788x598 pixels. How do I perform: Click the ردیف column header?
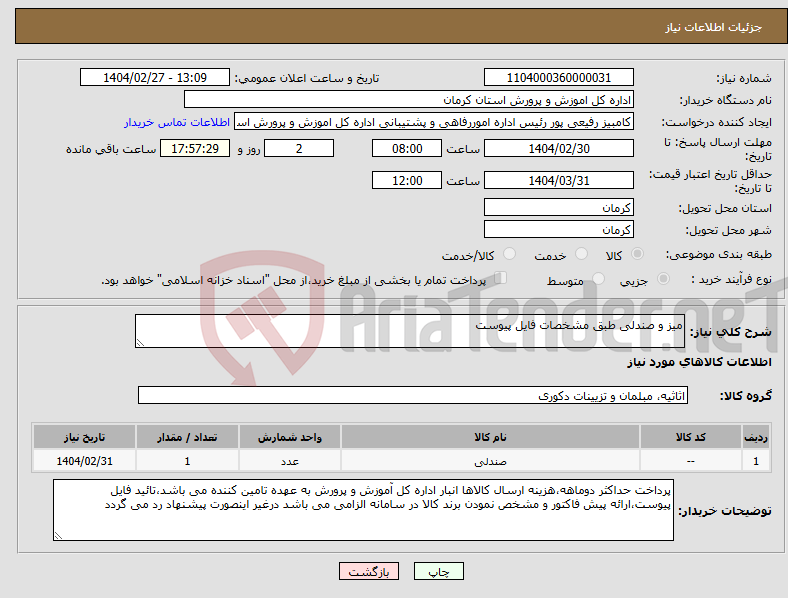(x=756, y=437)
